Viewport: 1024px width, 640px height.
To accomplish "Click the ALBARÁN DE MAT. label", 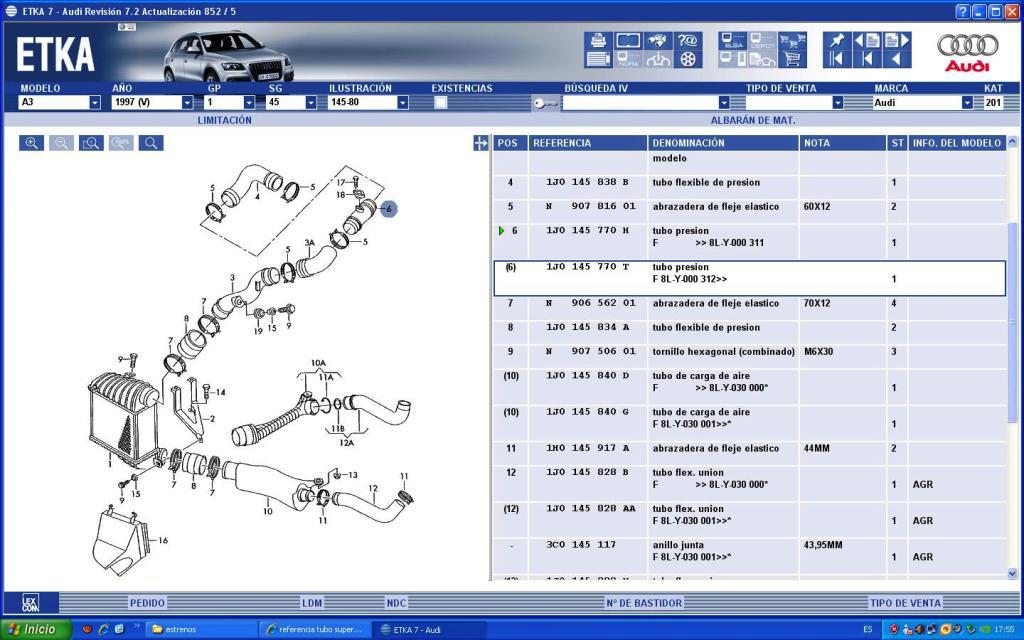I will click(x=753, y=120).
